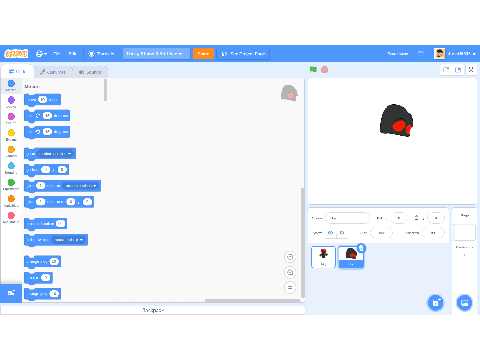Viewport: 480px width, 360px height.
Task: Click the Scratch logo in the menu bar
Action: click(16, 53)
